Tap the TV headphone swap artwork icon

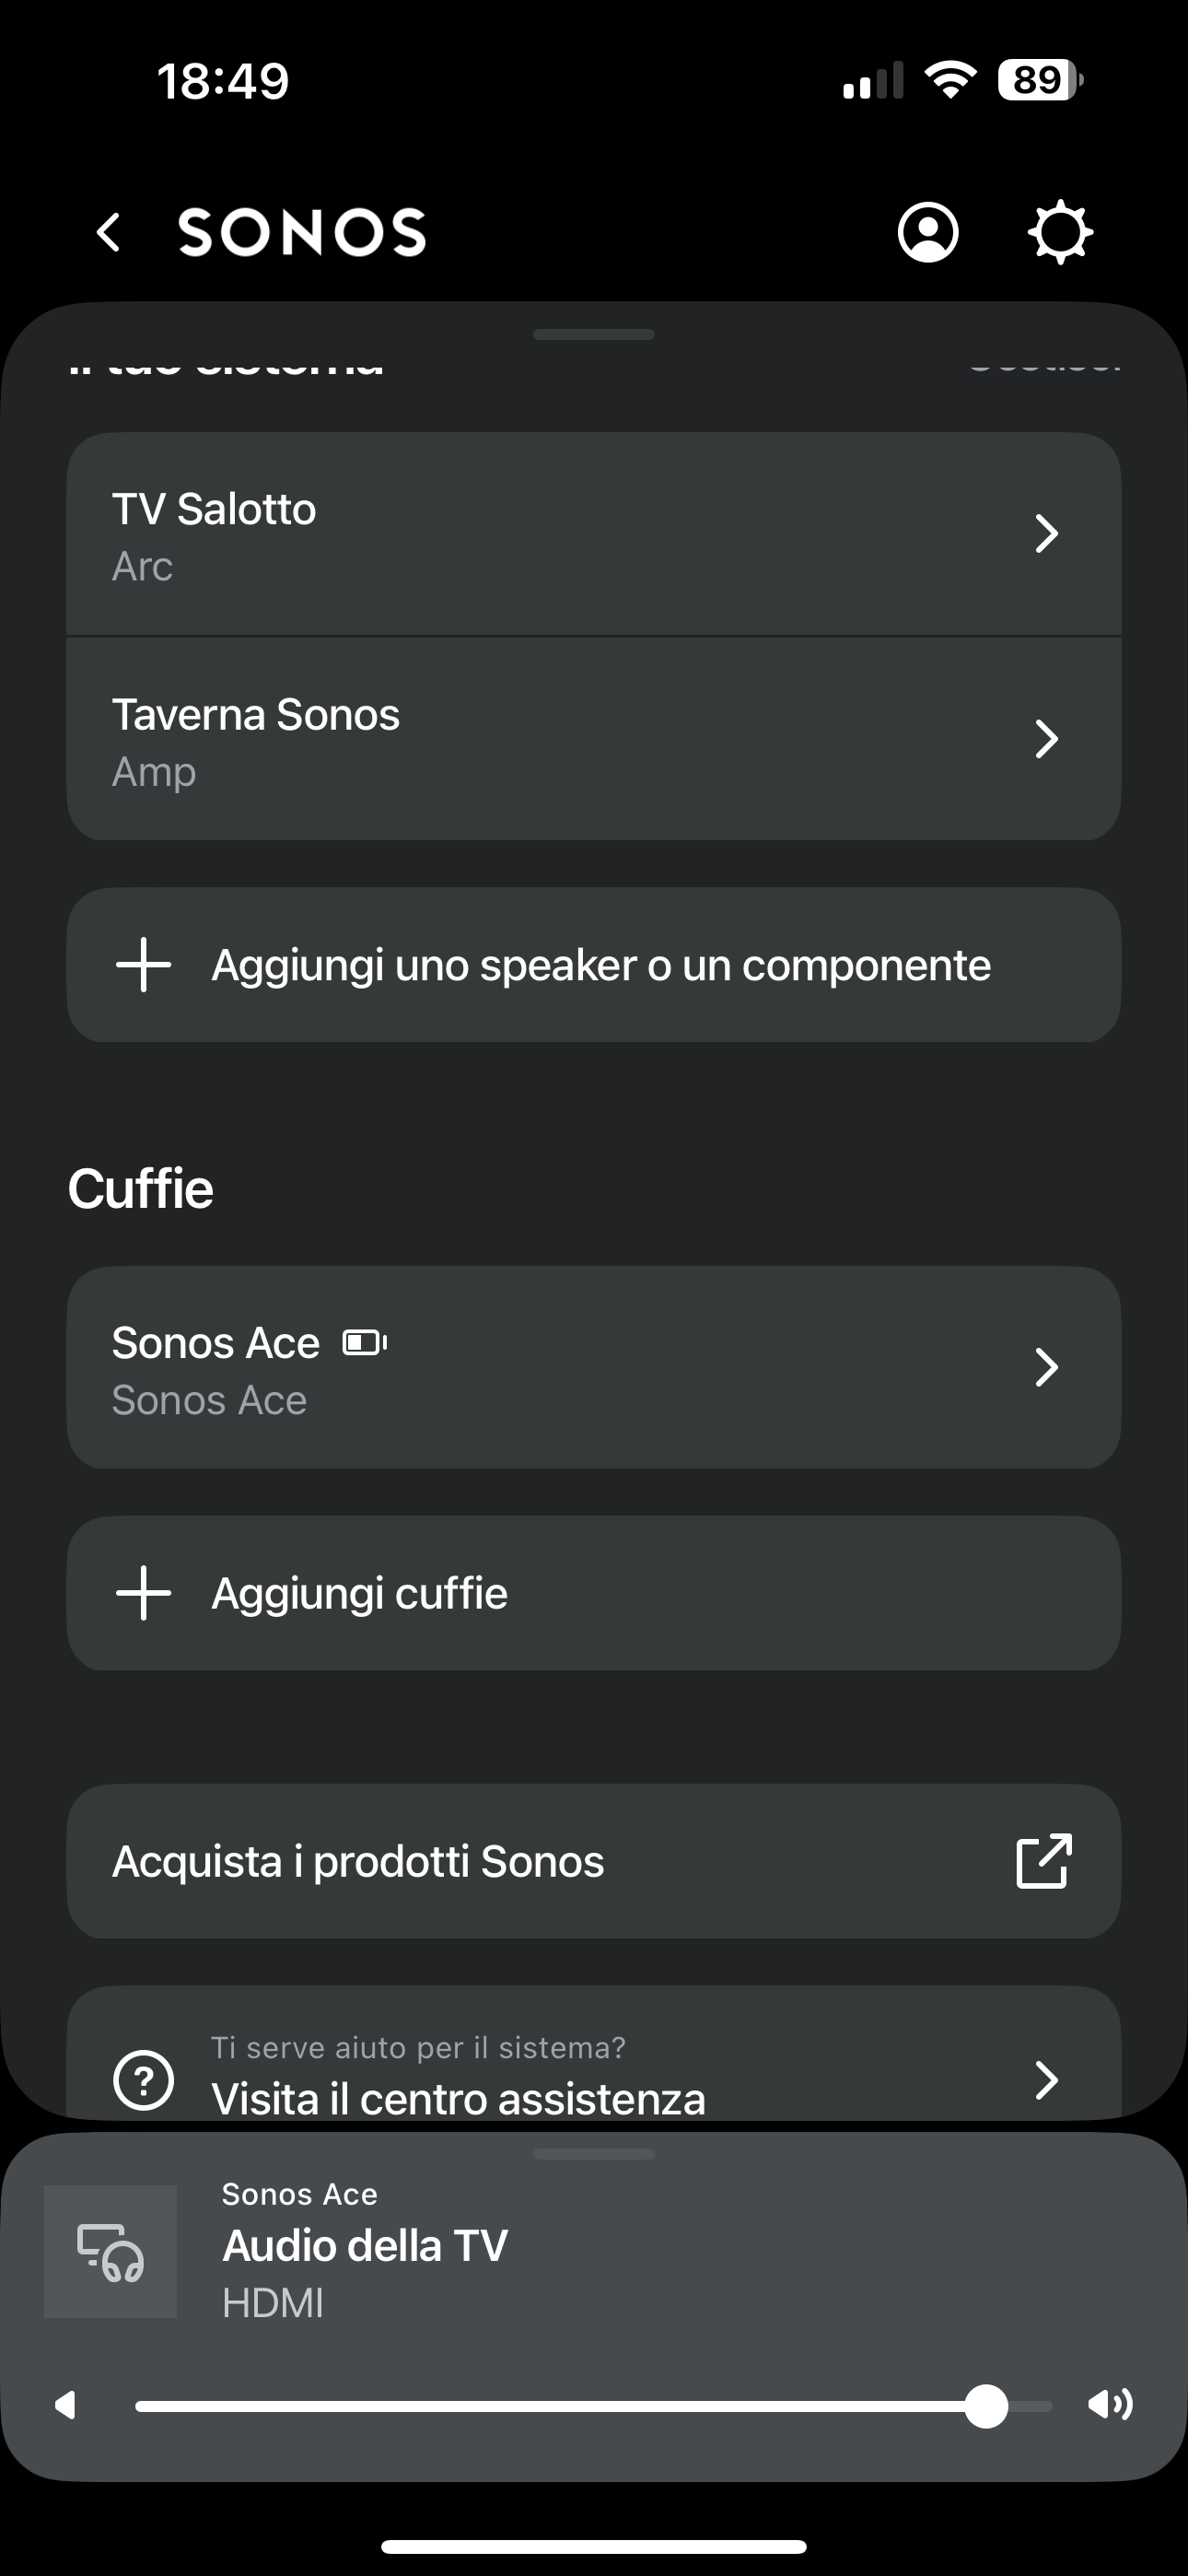(x=111, y=2252)
